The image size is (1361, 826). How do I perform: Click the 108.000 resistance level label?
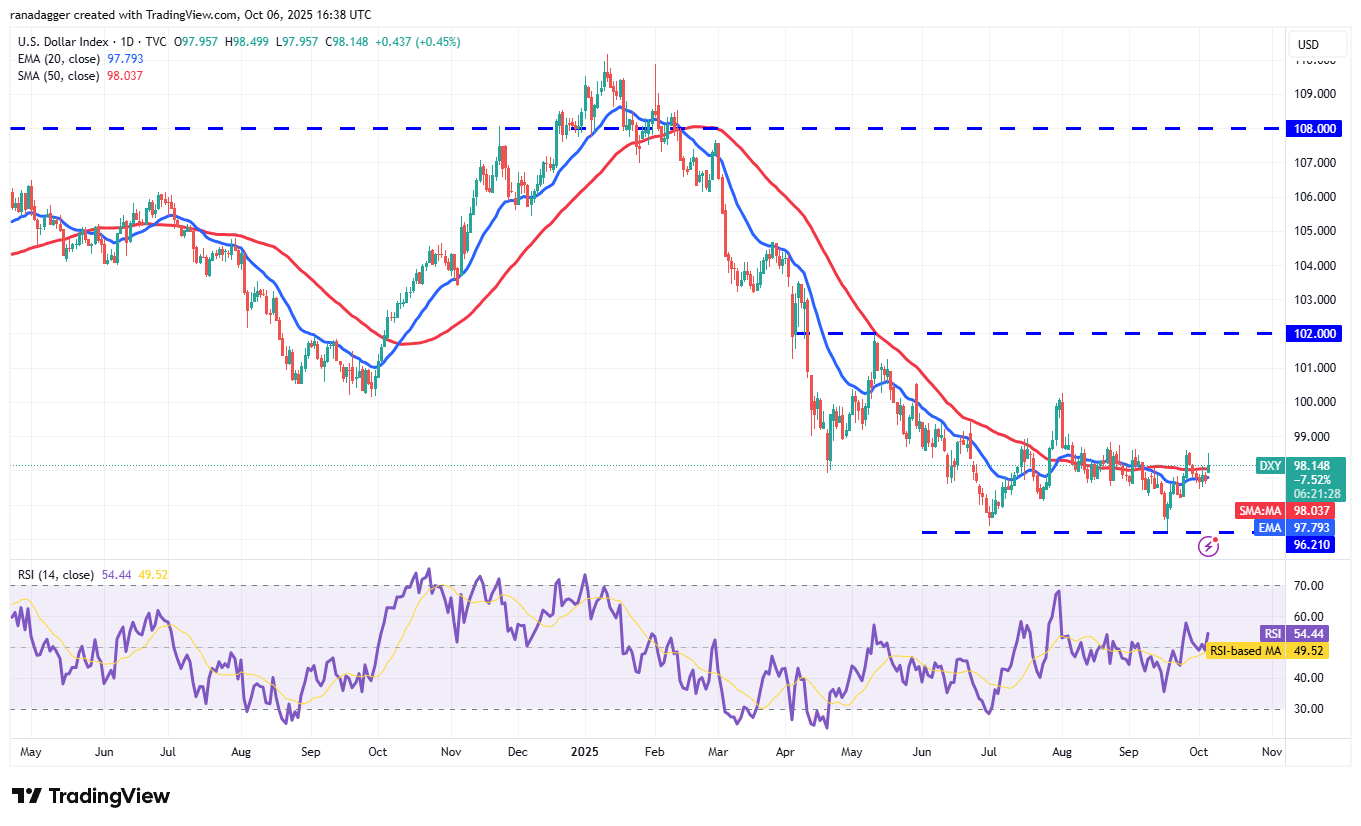click(x=1313, y=128)
